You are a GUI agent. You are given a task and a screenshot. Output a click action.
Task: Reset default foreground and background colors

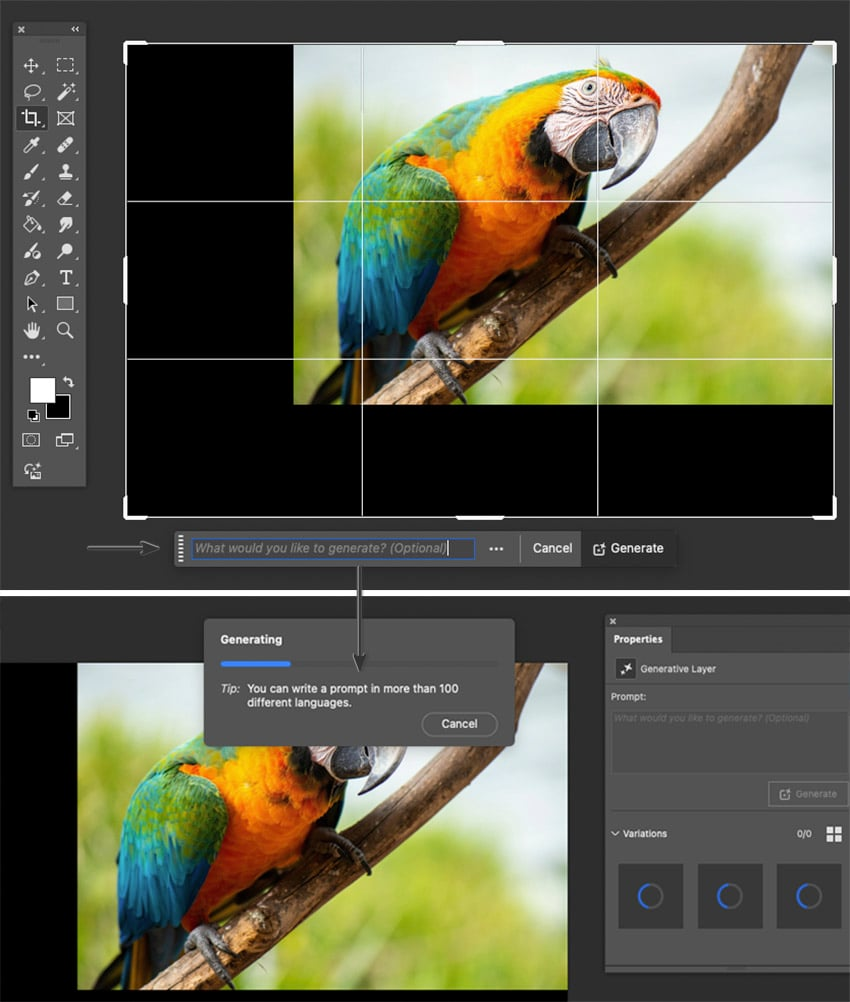pos(33,415)
